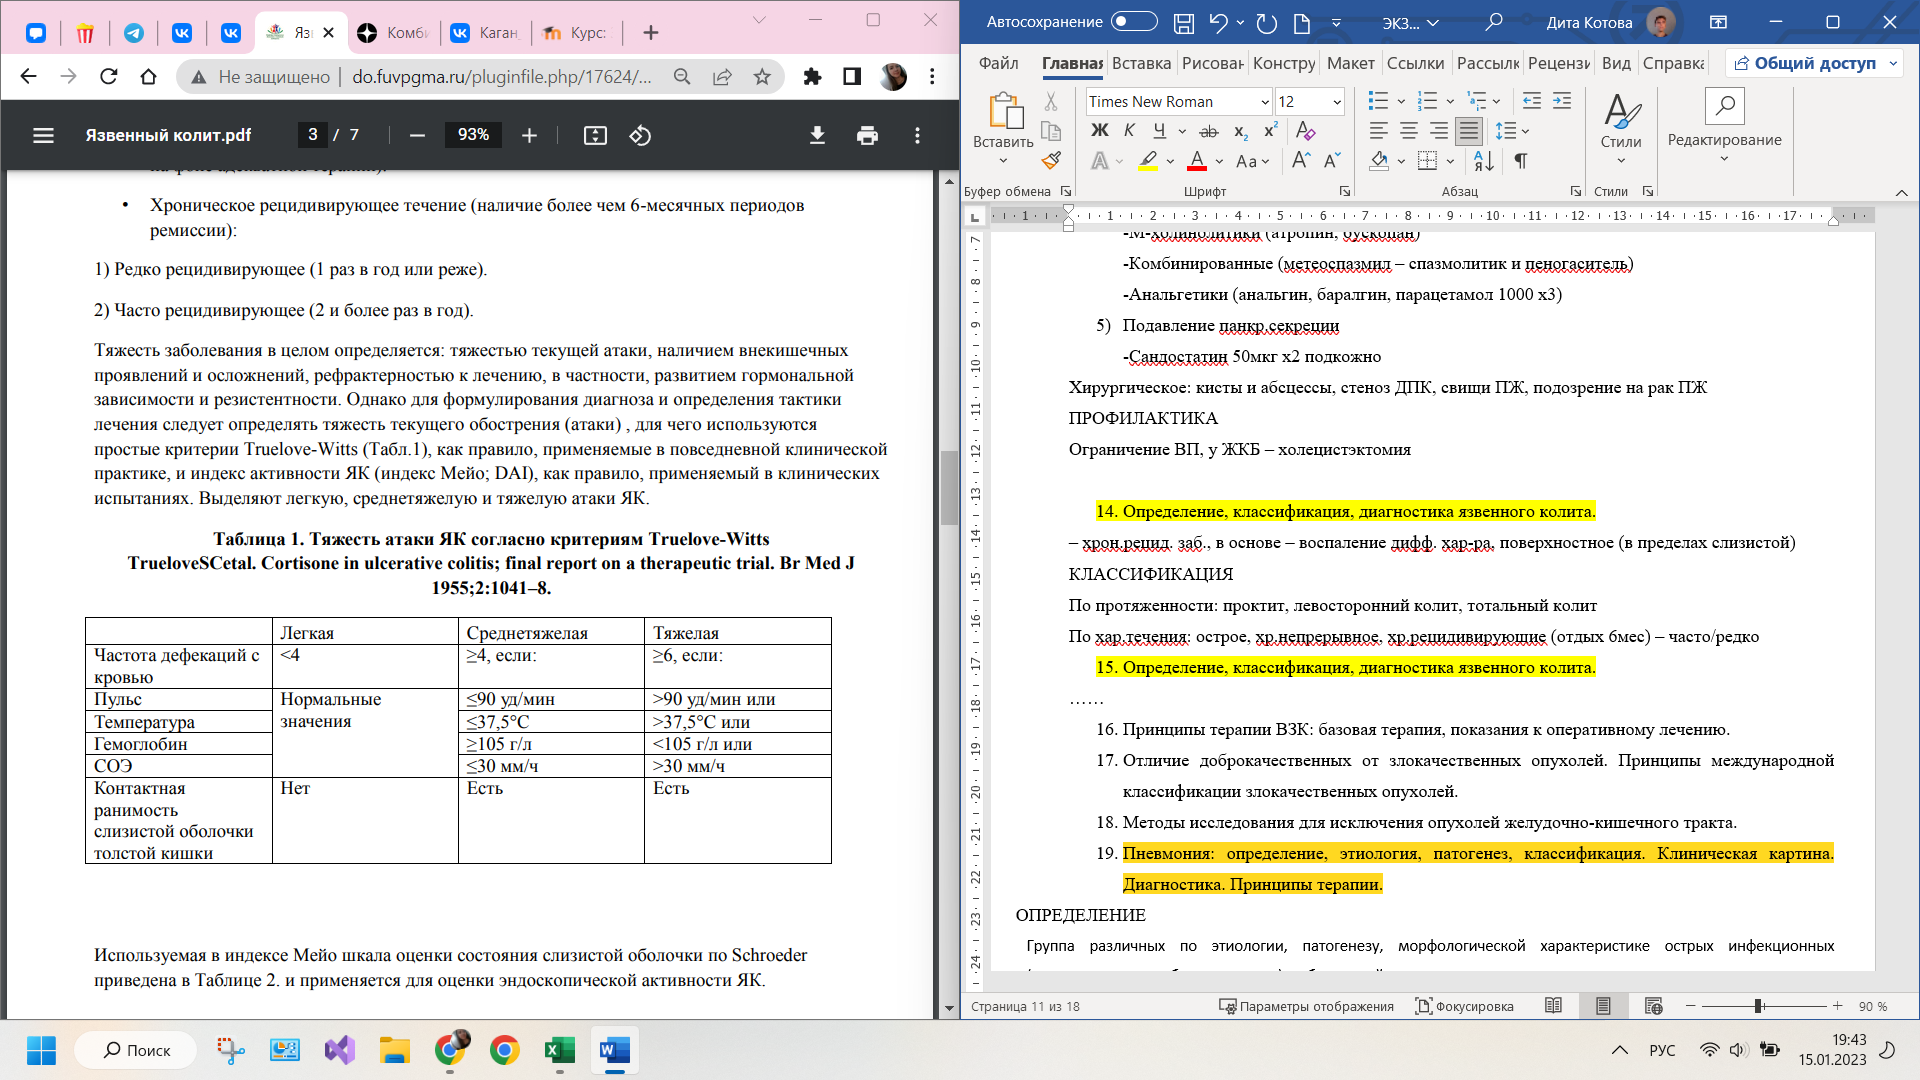Reload the browser page
This screenshot has width=1920, height=1080.
(109, 76)
